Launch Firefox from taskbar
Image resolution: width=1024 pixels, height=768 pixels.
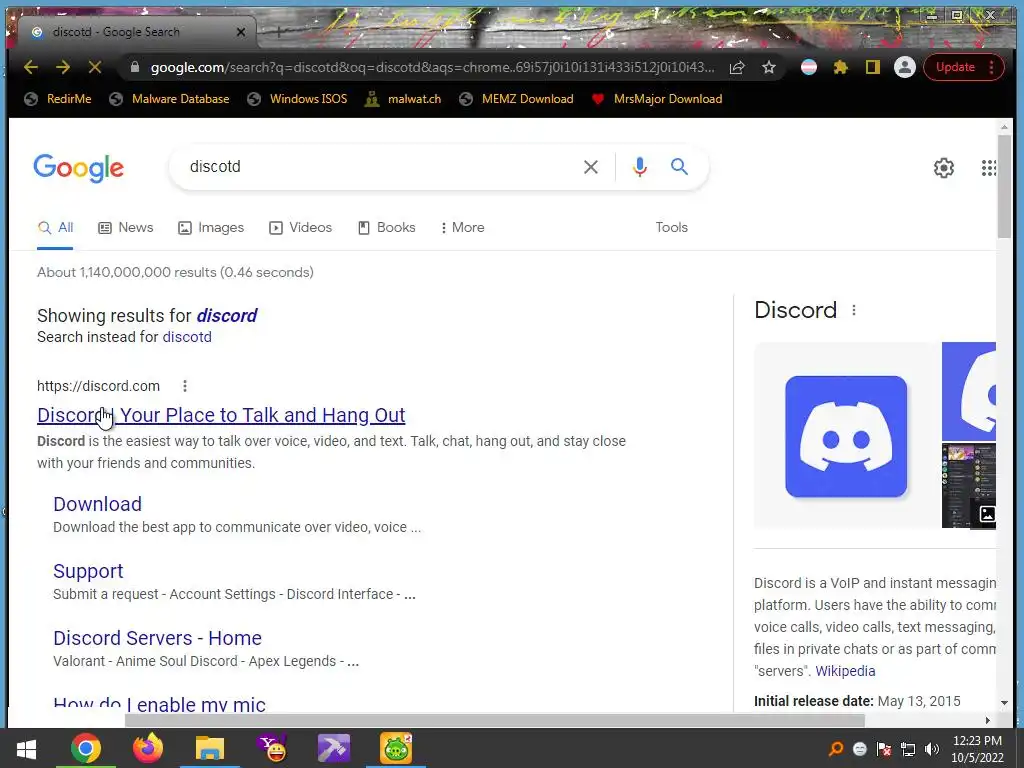(148, 749)
